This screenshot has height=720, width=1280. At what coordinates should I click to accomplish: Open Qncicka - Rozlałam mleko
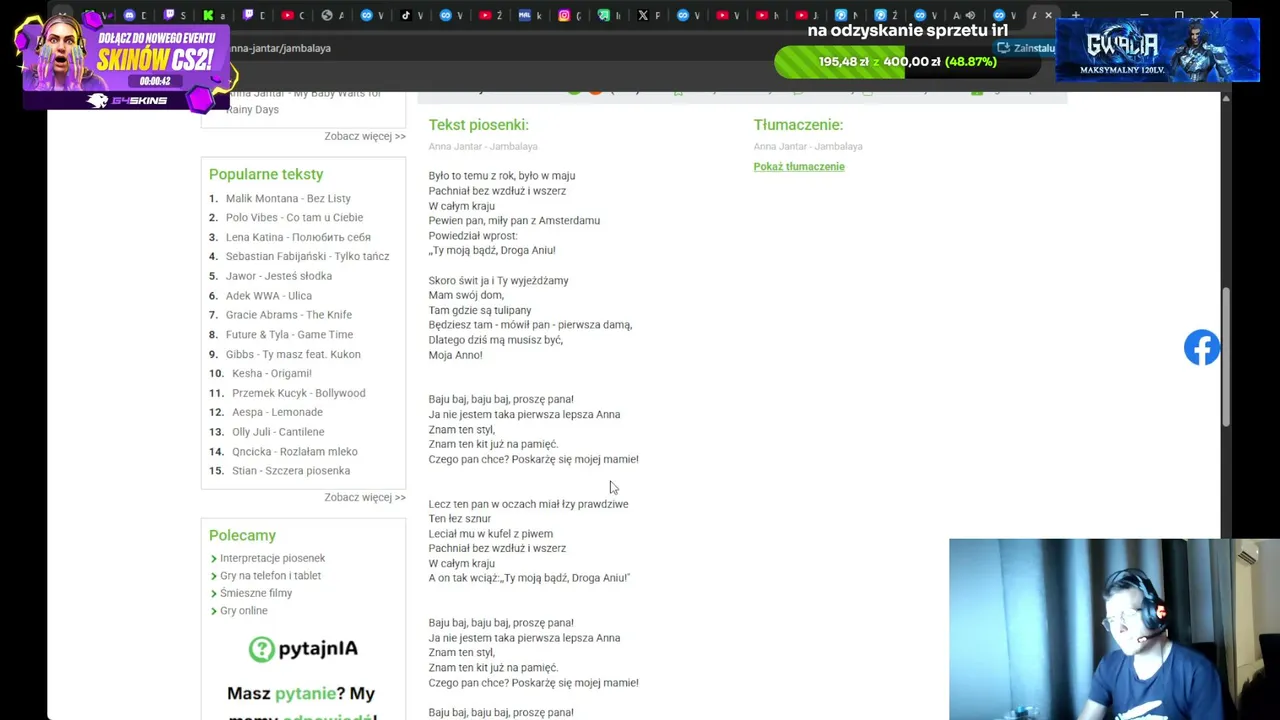click(x=295, y=452)
